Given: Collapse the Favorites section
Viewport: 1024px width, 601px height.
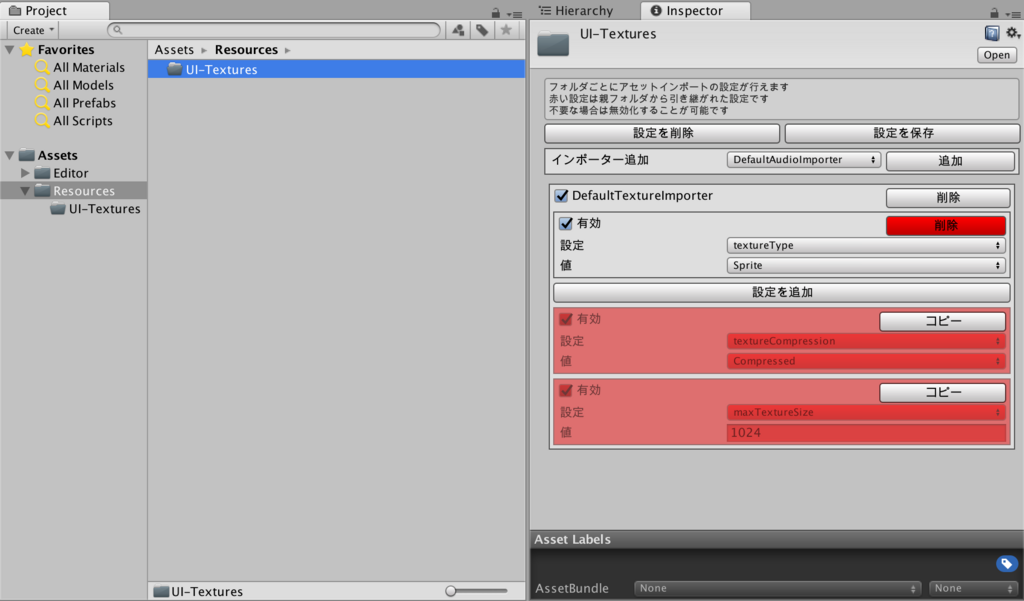Looking at the screenshot, I should (x=10, y=50).
